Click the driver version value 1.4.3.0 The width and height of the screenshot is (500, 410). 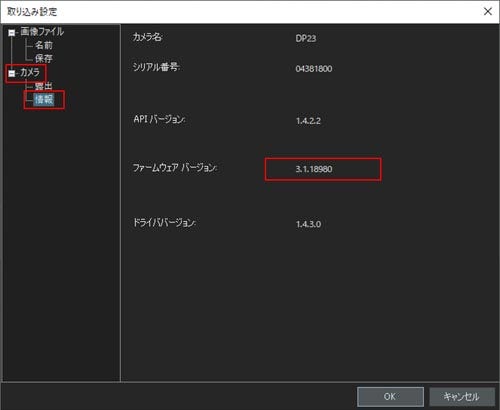(x=308, y=224)
